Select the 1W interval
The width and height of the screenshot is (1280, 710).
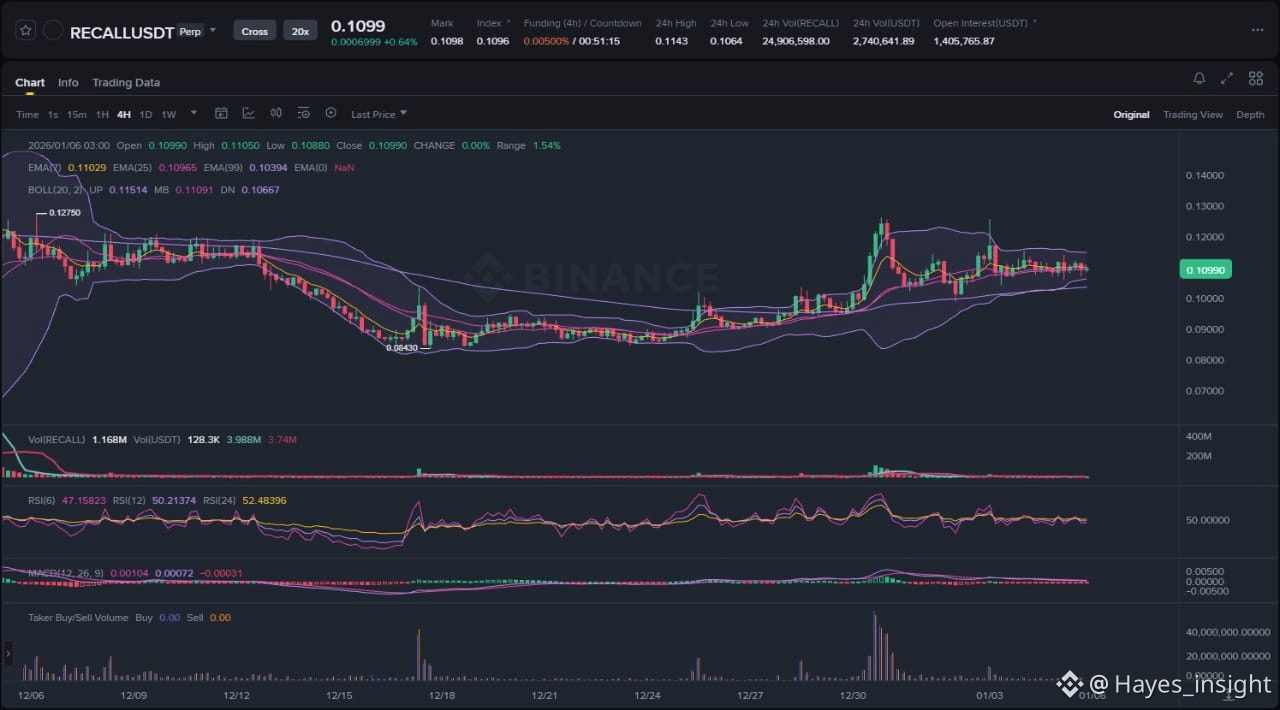click(x=168, y=115)
